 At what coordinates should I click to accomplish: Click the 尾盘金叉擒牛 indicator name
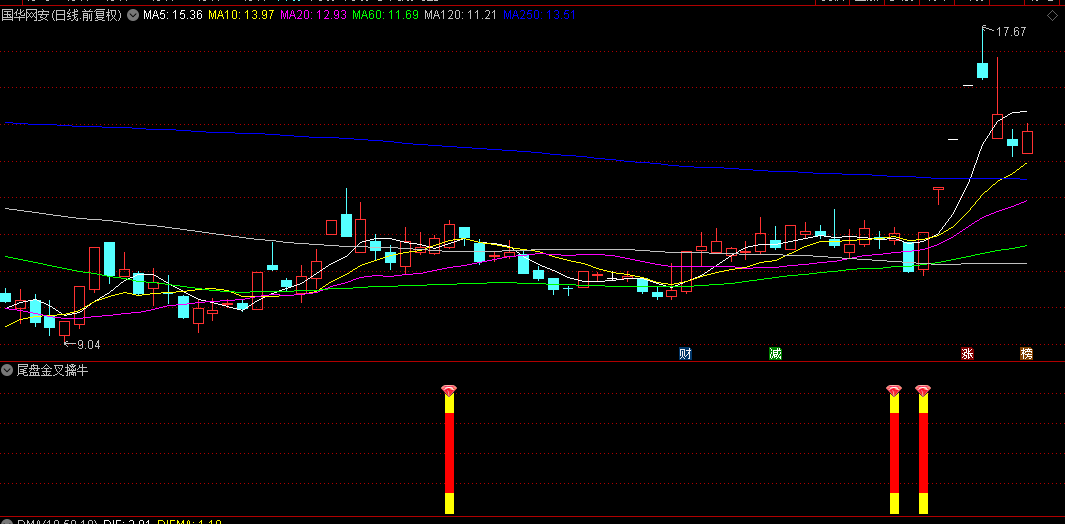click(52, 370)
